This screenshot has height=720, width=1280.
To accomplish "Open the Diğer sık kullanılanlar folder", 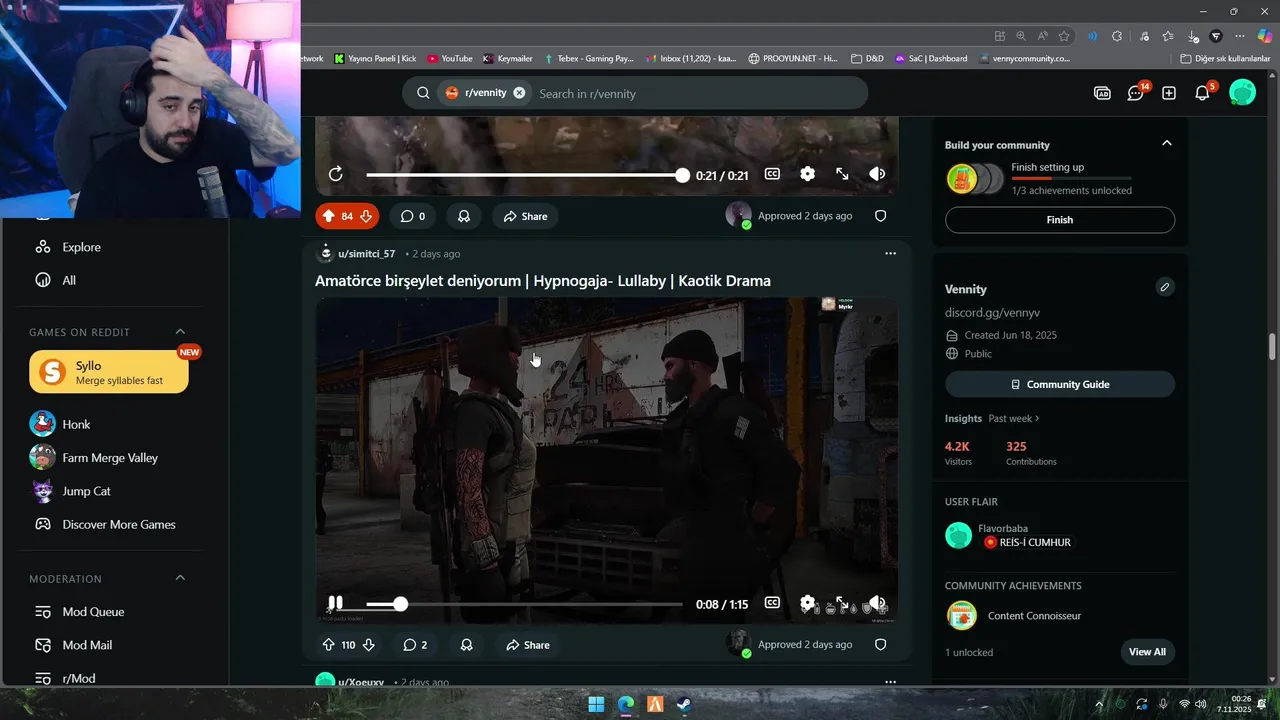I will [x=1225, y=59].
